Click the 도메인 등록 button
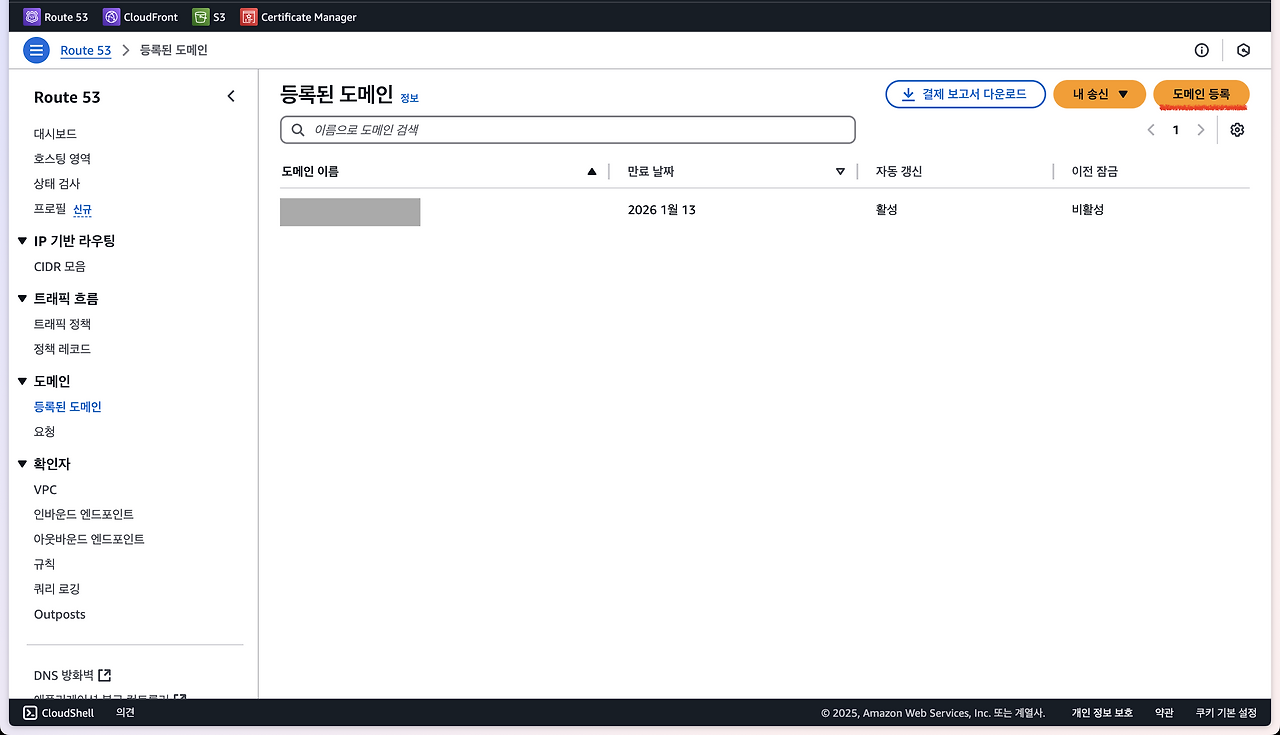The width and height of the screenshot is (1280, 735). 1201,94
